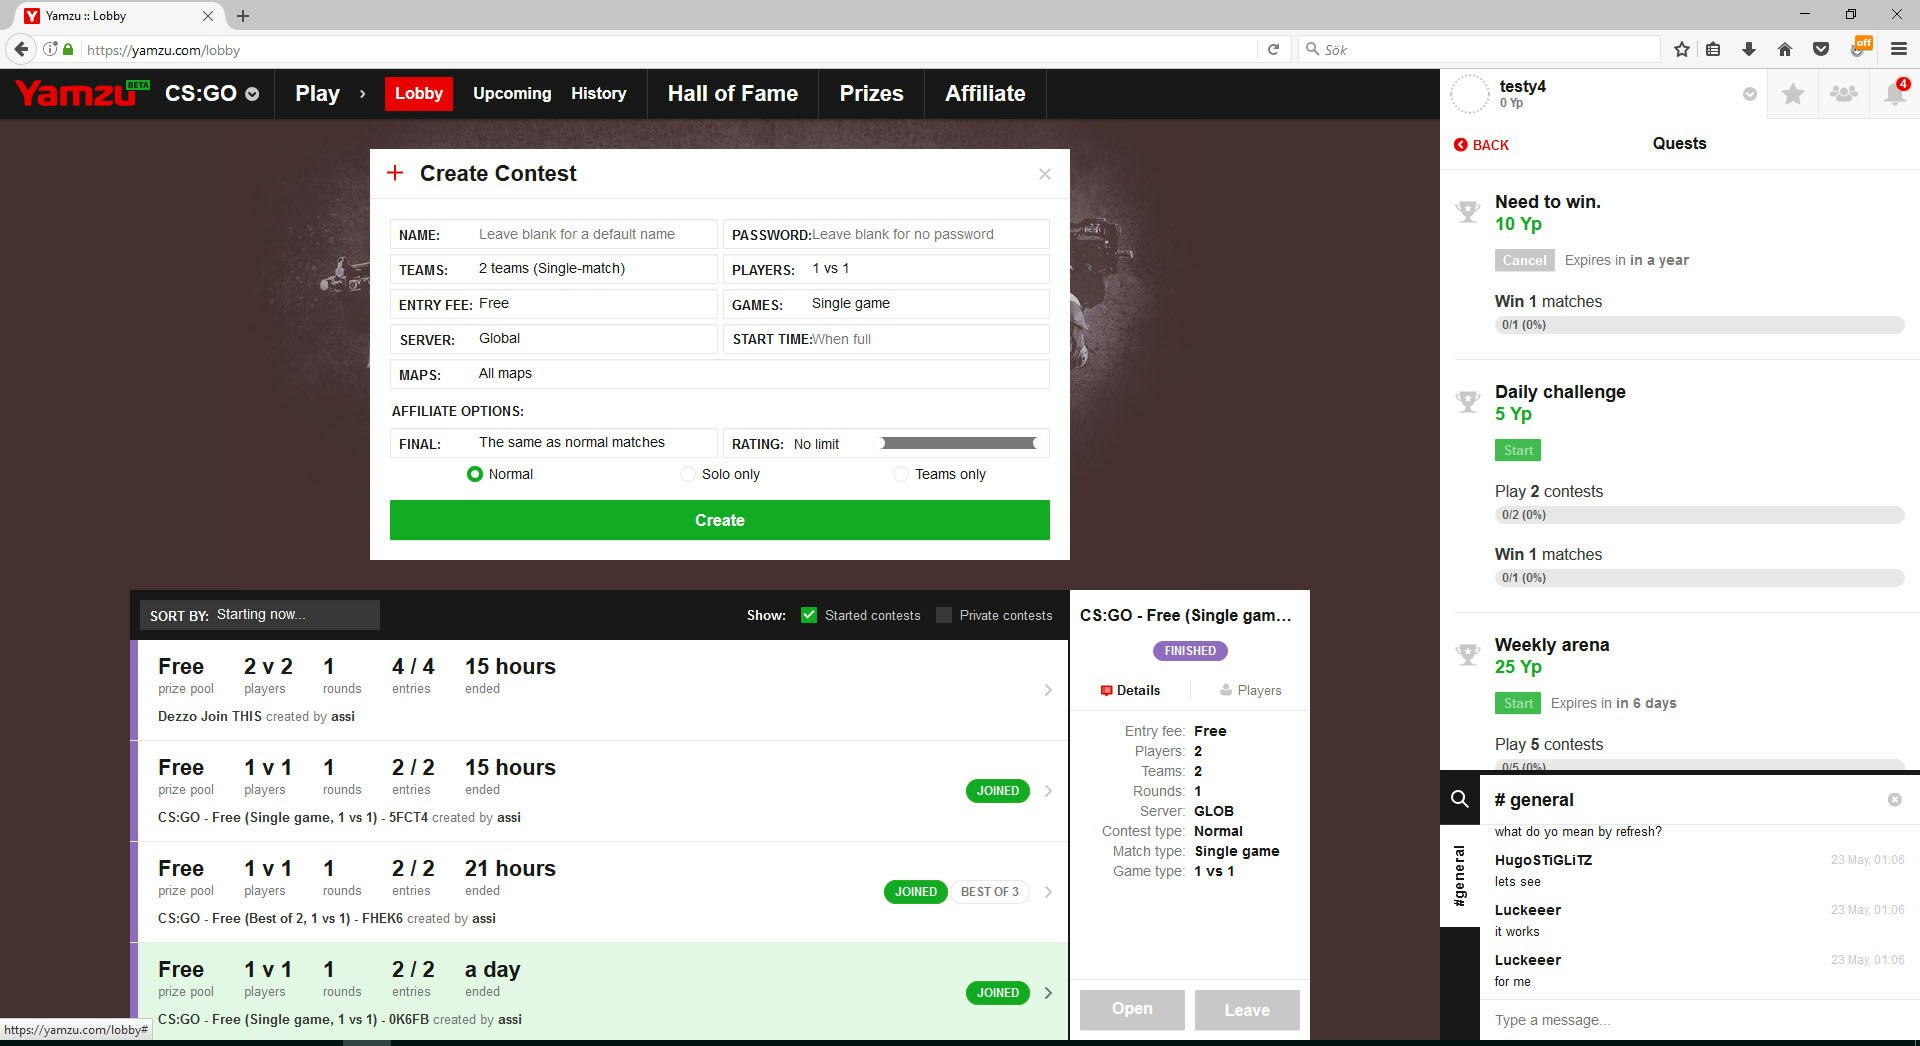Open Prizes page
Screen dimensions: 1920x1046
[871, 94]
